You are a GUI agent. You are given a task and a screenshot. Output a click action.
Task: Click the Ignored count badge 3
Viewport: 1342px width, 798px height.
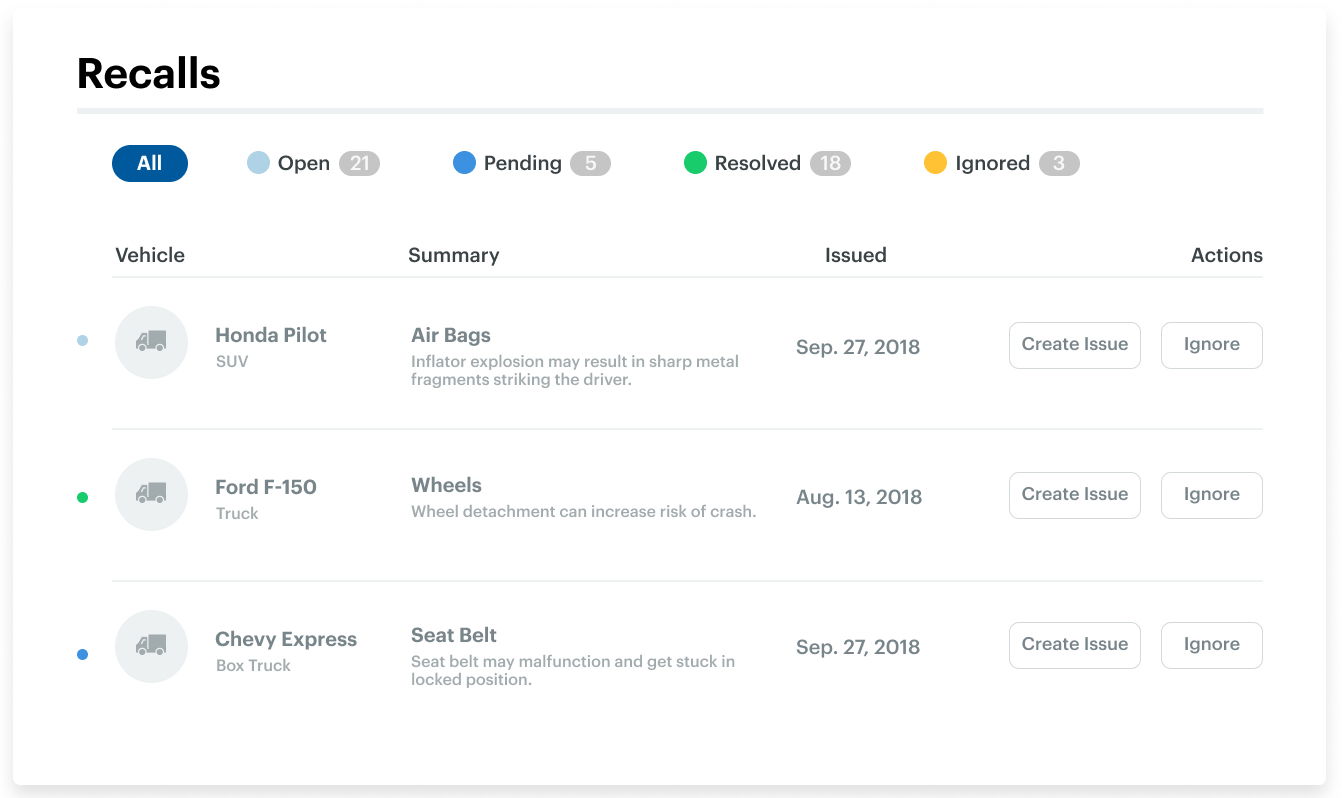tap(1059, 163)
